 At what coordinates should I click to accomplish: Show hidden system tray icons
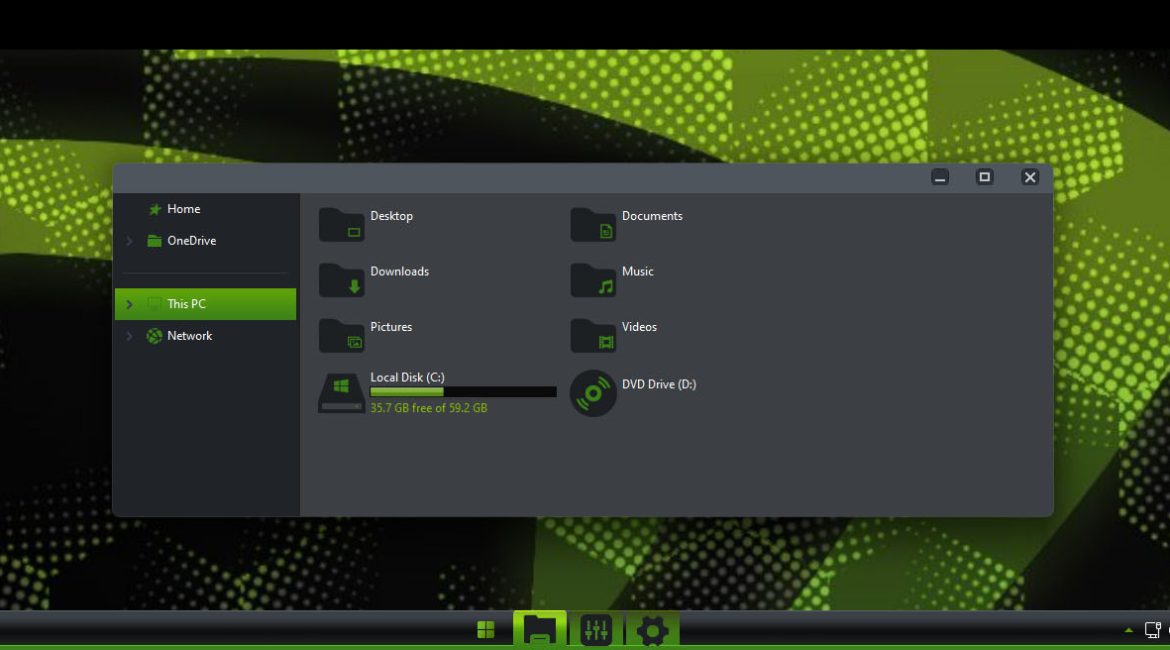(x=1129, y=630)
